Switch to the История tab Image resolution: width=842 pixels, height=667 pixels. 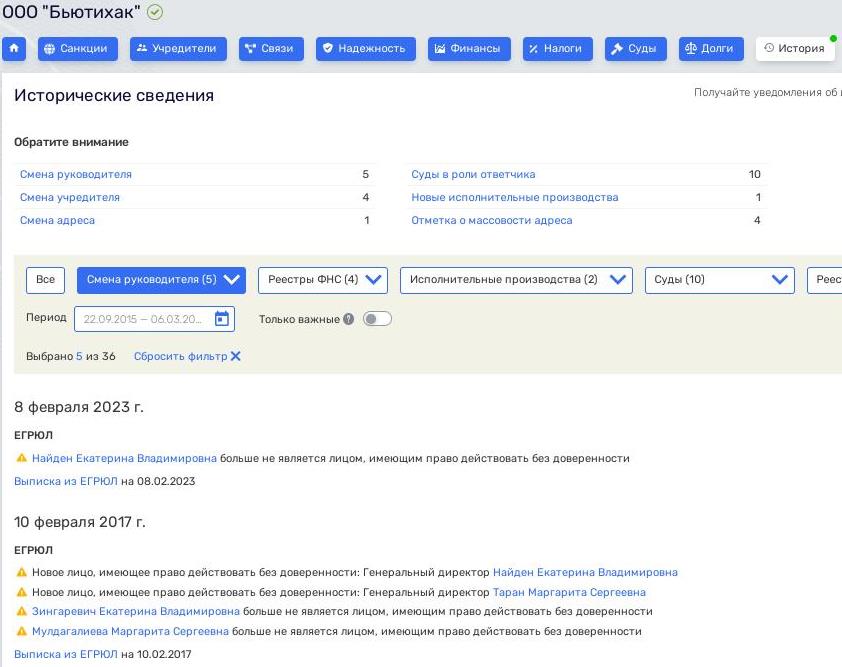point(796,48)
